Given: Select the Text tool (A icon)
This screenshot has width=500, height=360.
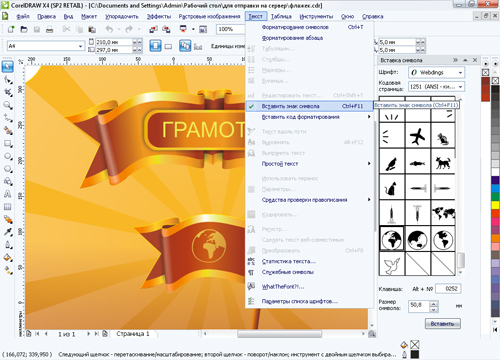Looking at the screenshot, I should [8, 194].
